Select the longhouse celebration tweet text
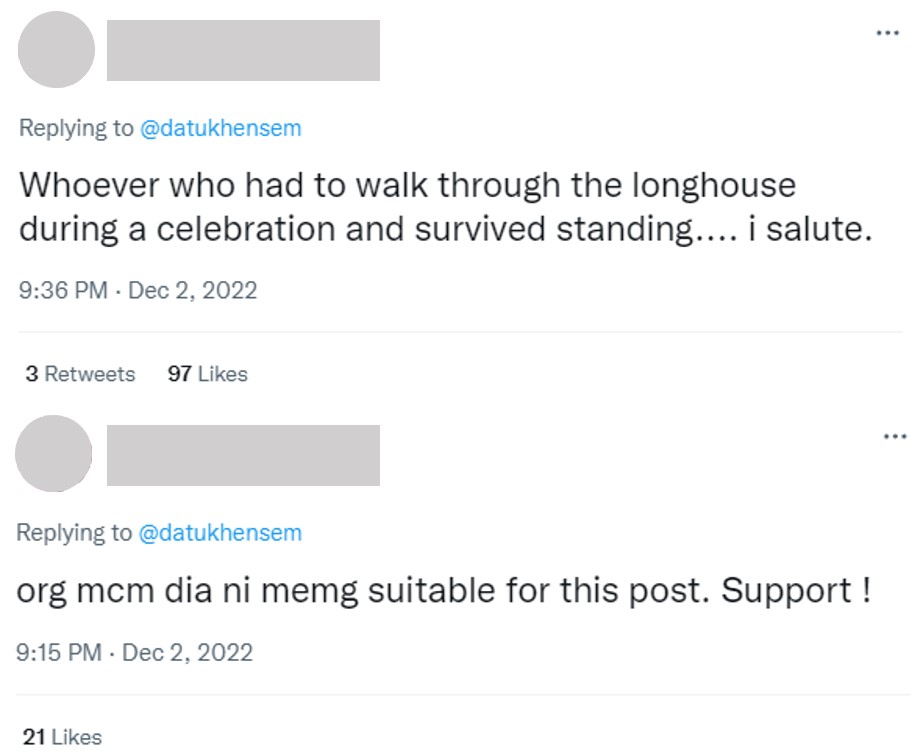 tap(445, 207)
